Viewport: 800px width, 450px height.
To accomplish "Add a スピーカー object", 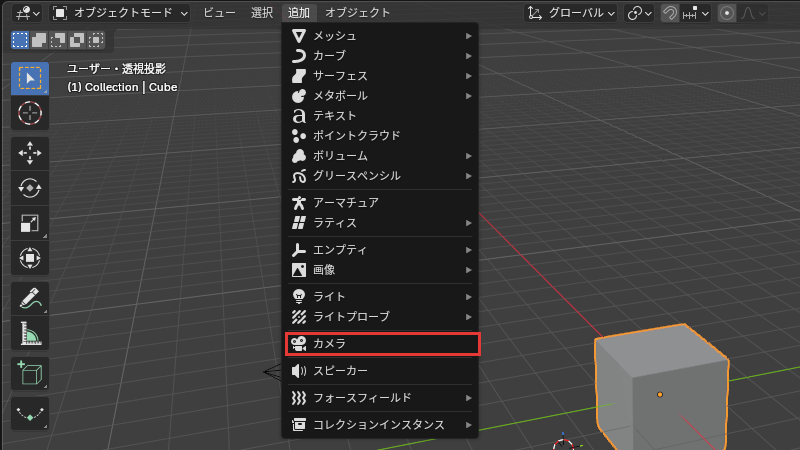I will [381, 371].
